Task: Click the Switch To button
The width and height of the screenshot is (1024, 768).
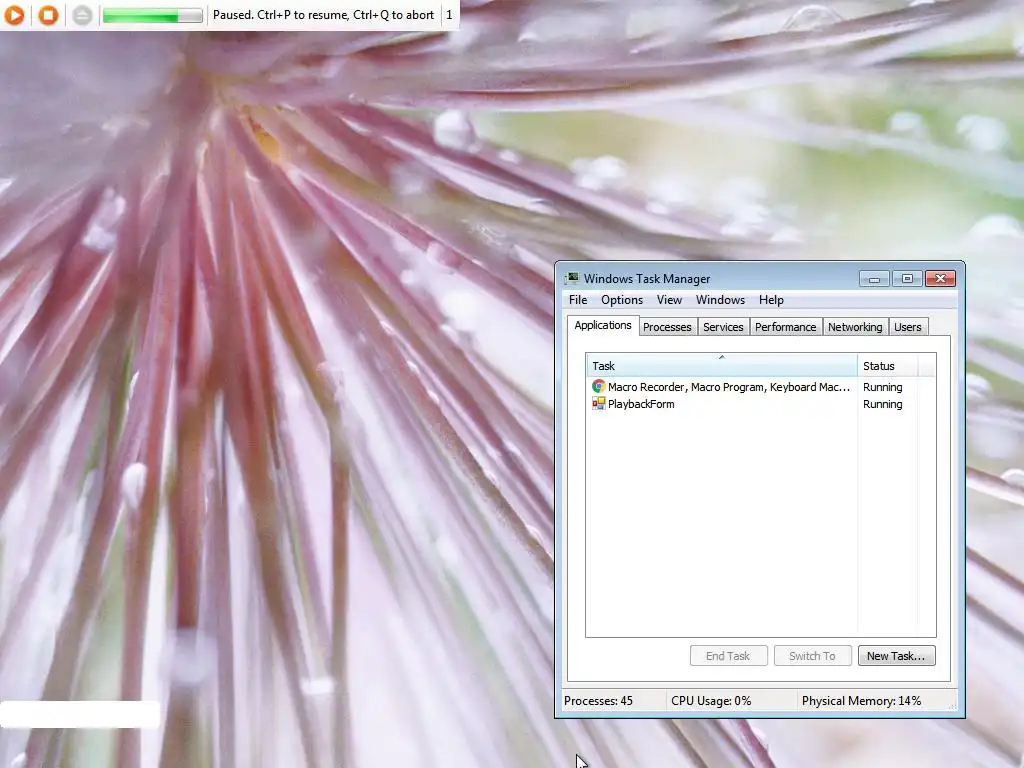Action: [812, 656]
